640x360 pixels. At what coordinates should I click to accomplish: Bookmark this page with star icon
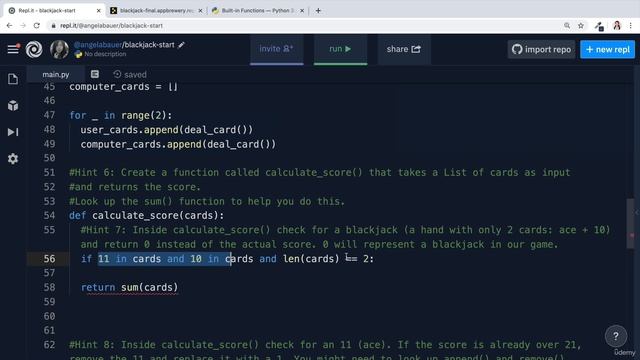[x=581, y=25]
